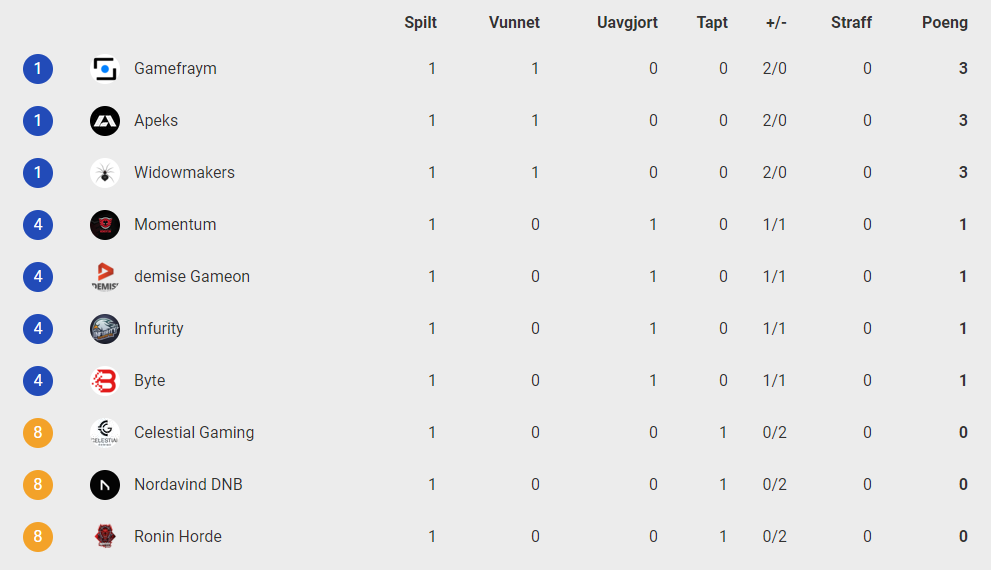The image size is (991, 570).
Task: Select the Ronin Horde team name
Action: coord(178,536)
